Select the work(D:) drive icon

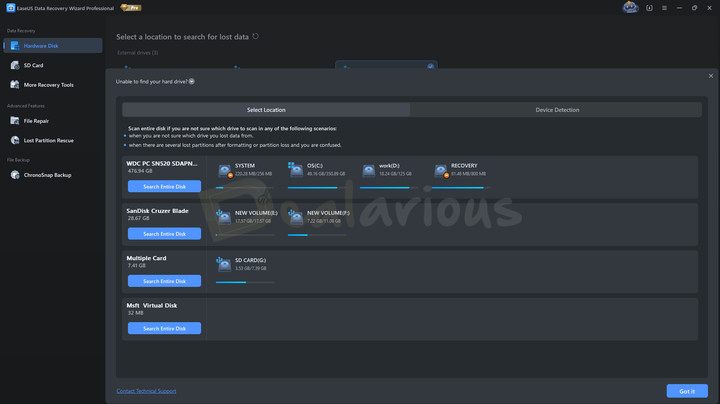368,170
